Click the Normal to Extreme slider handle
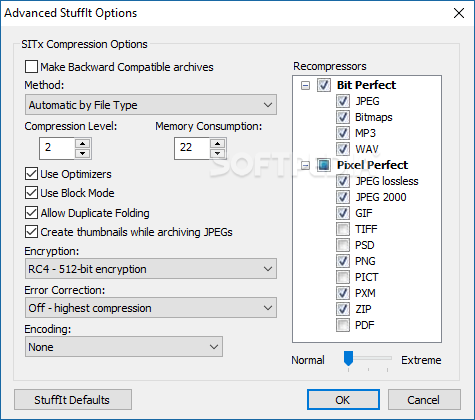Screen dimensions: 475x420 348,358
